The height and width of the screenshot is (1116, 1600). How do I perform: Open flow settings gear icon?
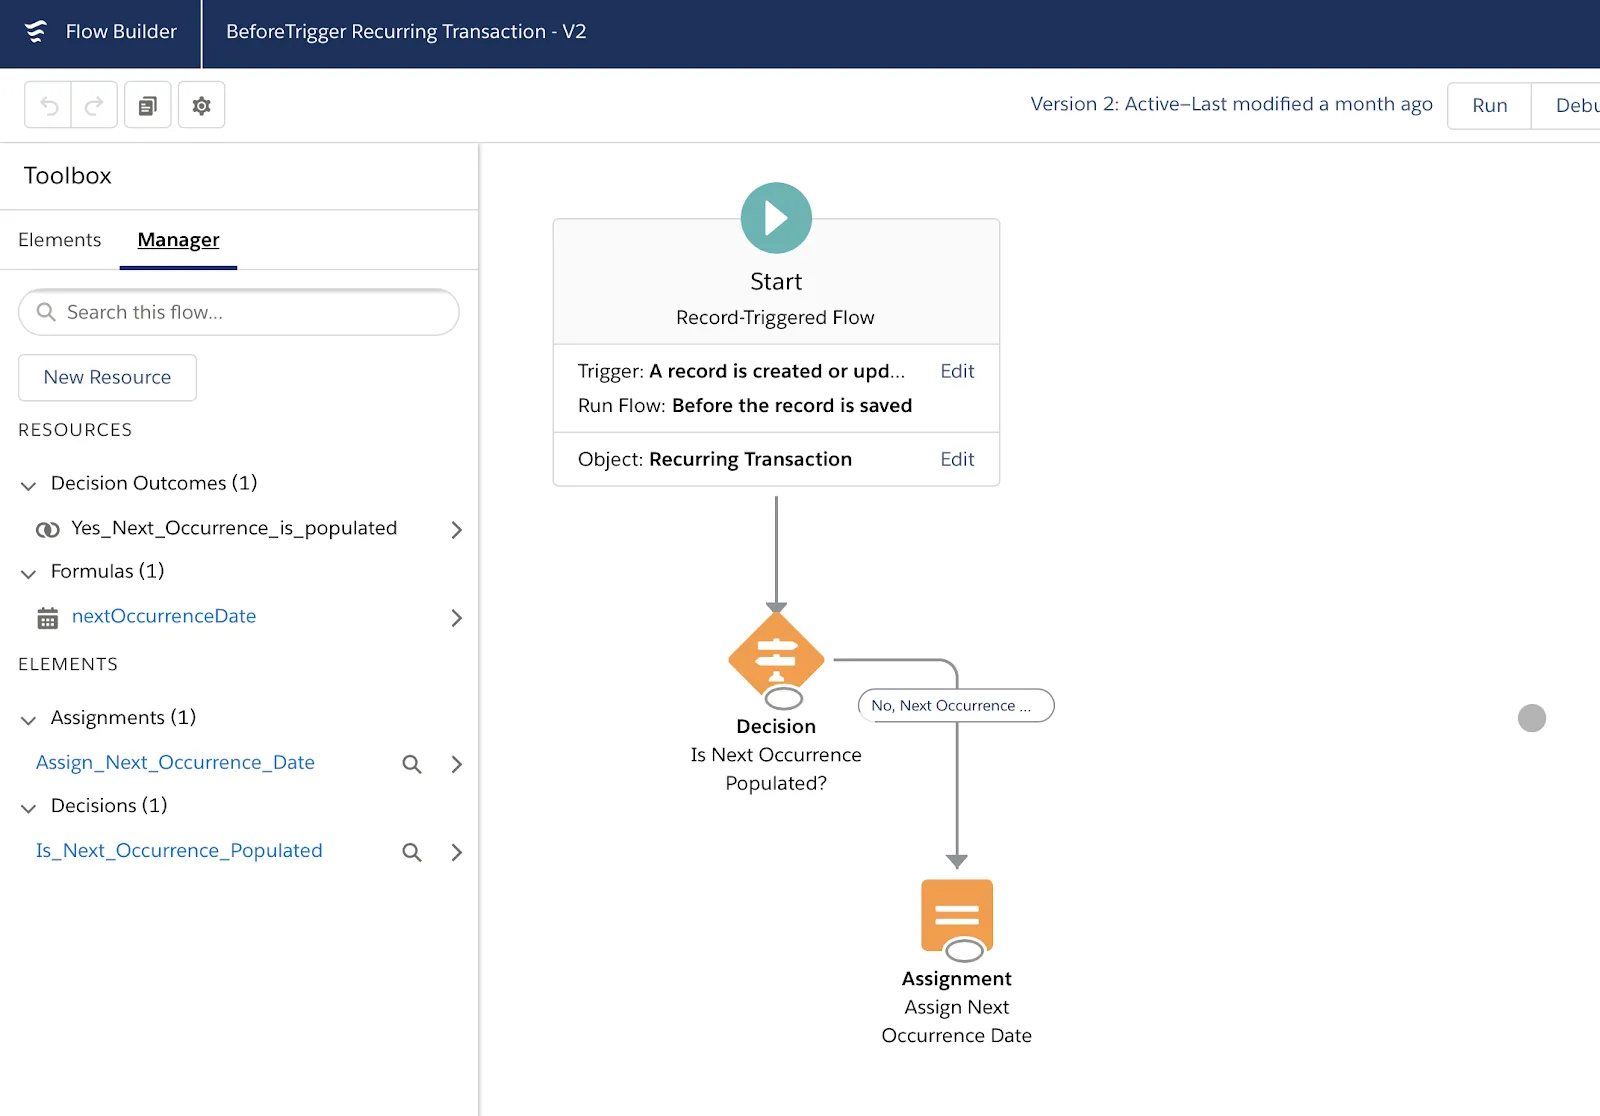[201, 105]
